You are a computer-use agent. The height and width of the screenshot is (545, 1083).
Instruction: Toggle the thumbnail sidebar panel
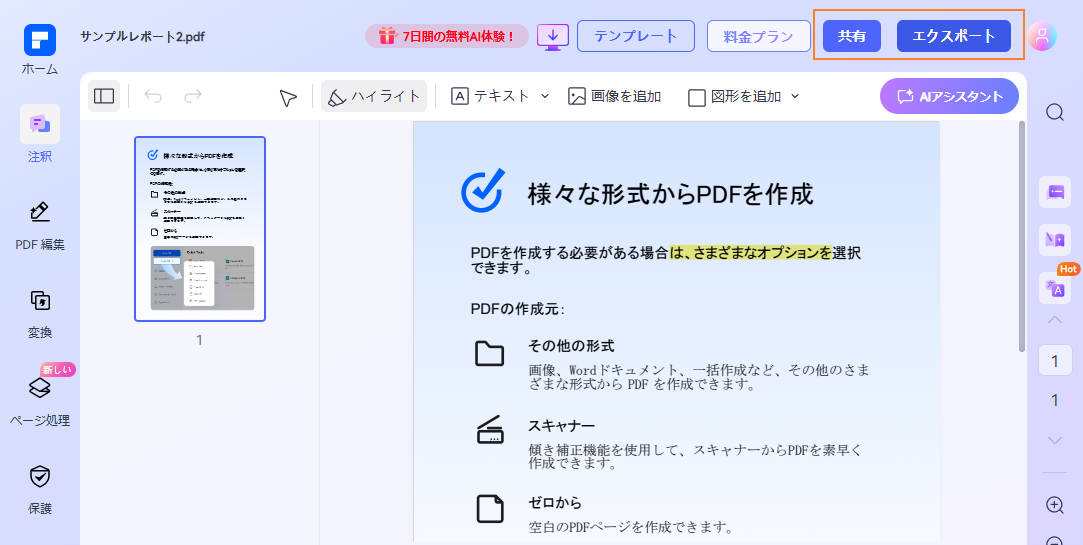[x=104, y=96]
